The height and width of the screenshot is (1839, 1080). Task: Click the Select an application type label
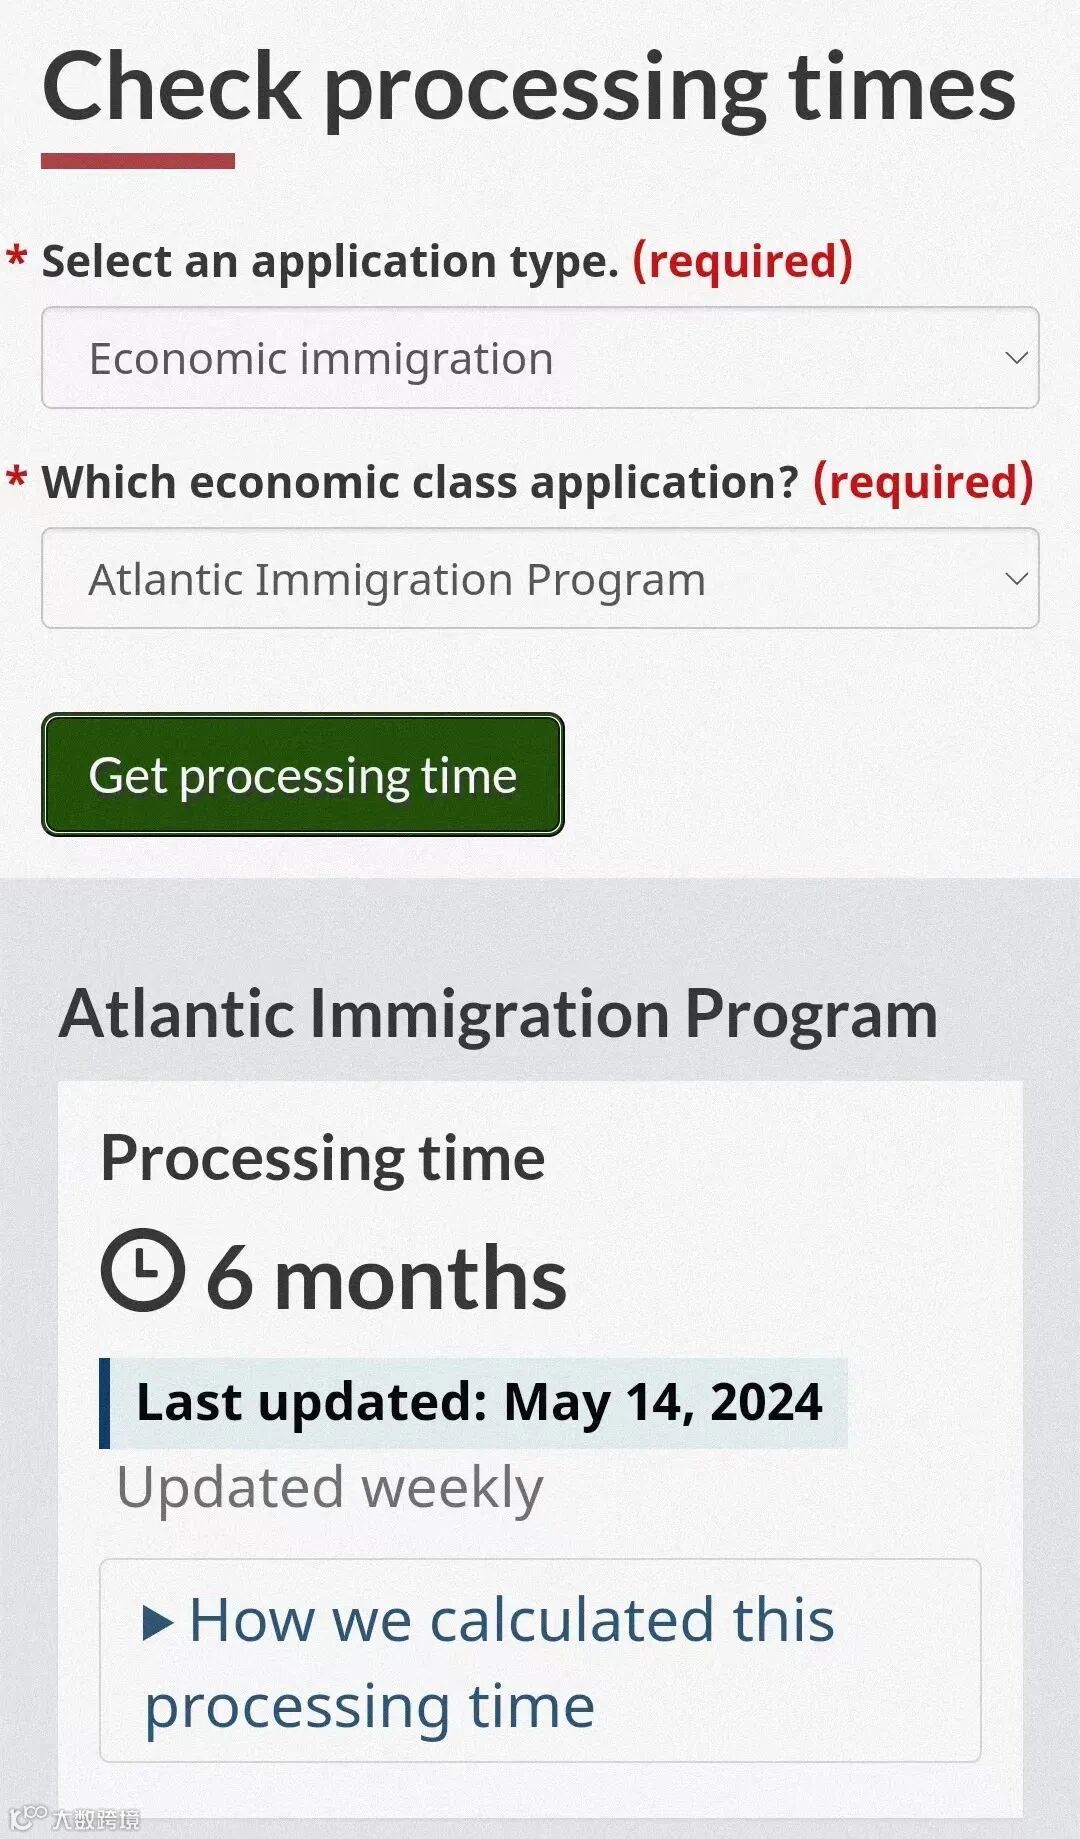[x=330, y=262]
